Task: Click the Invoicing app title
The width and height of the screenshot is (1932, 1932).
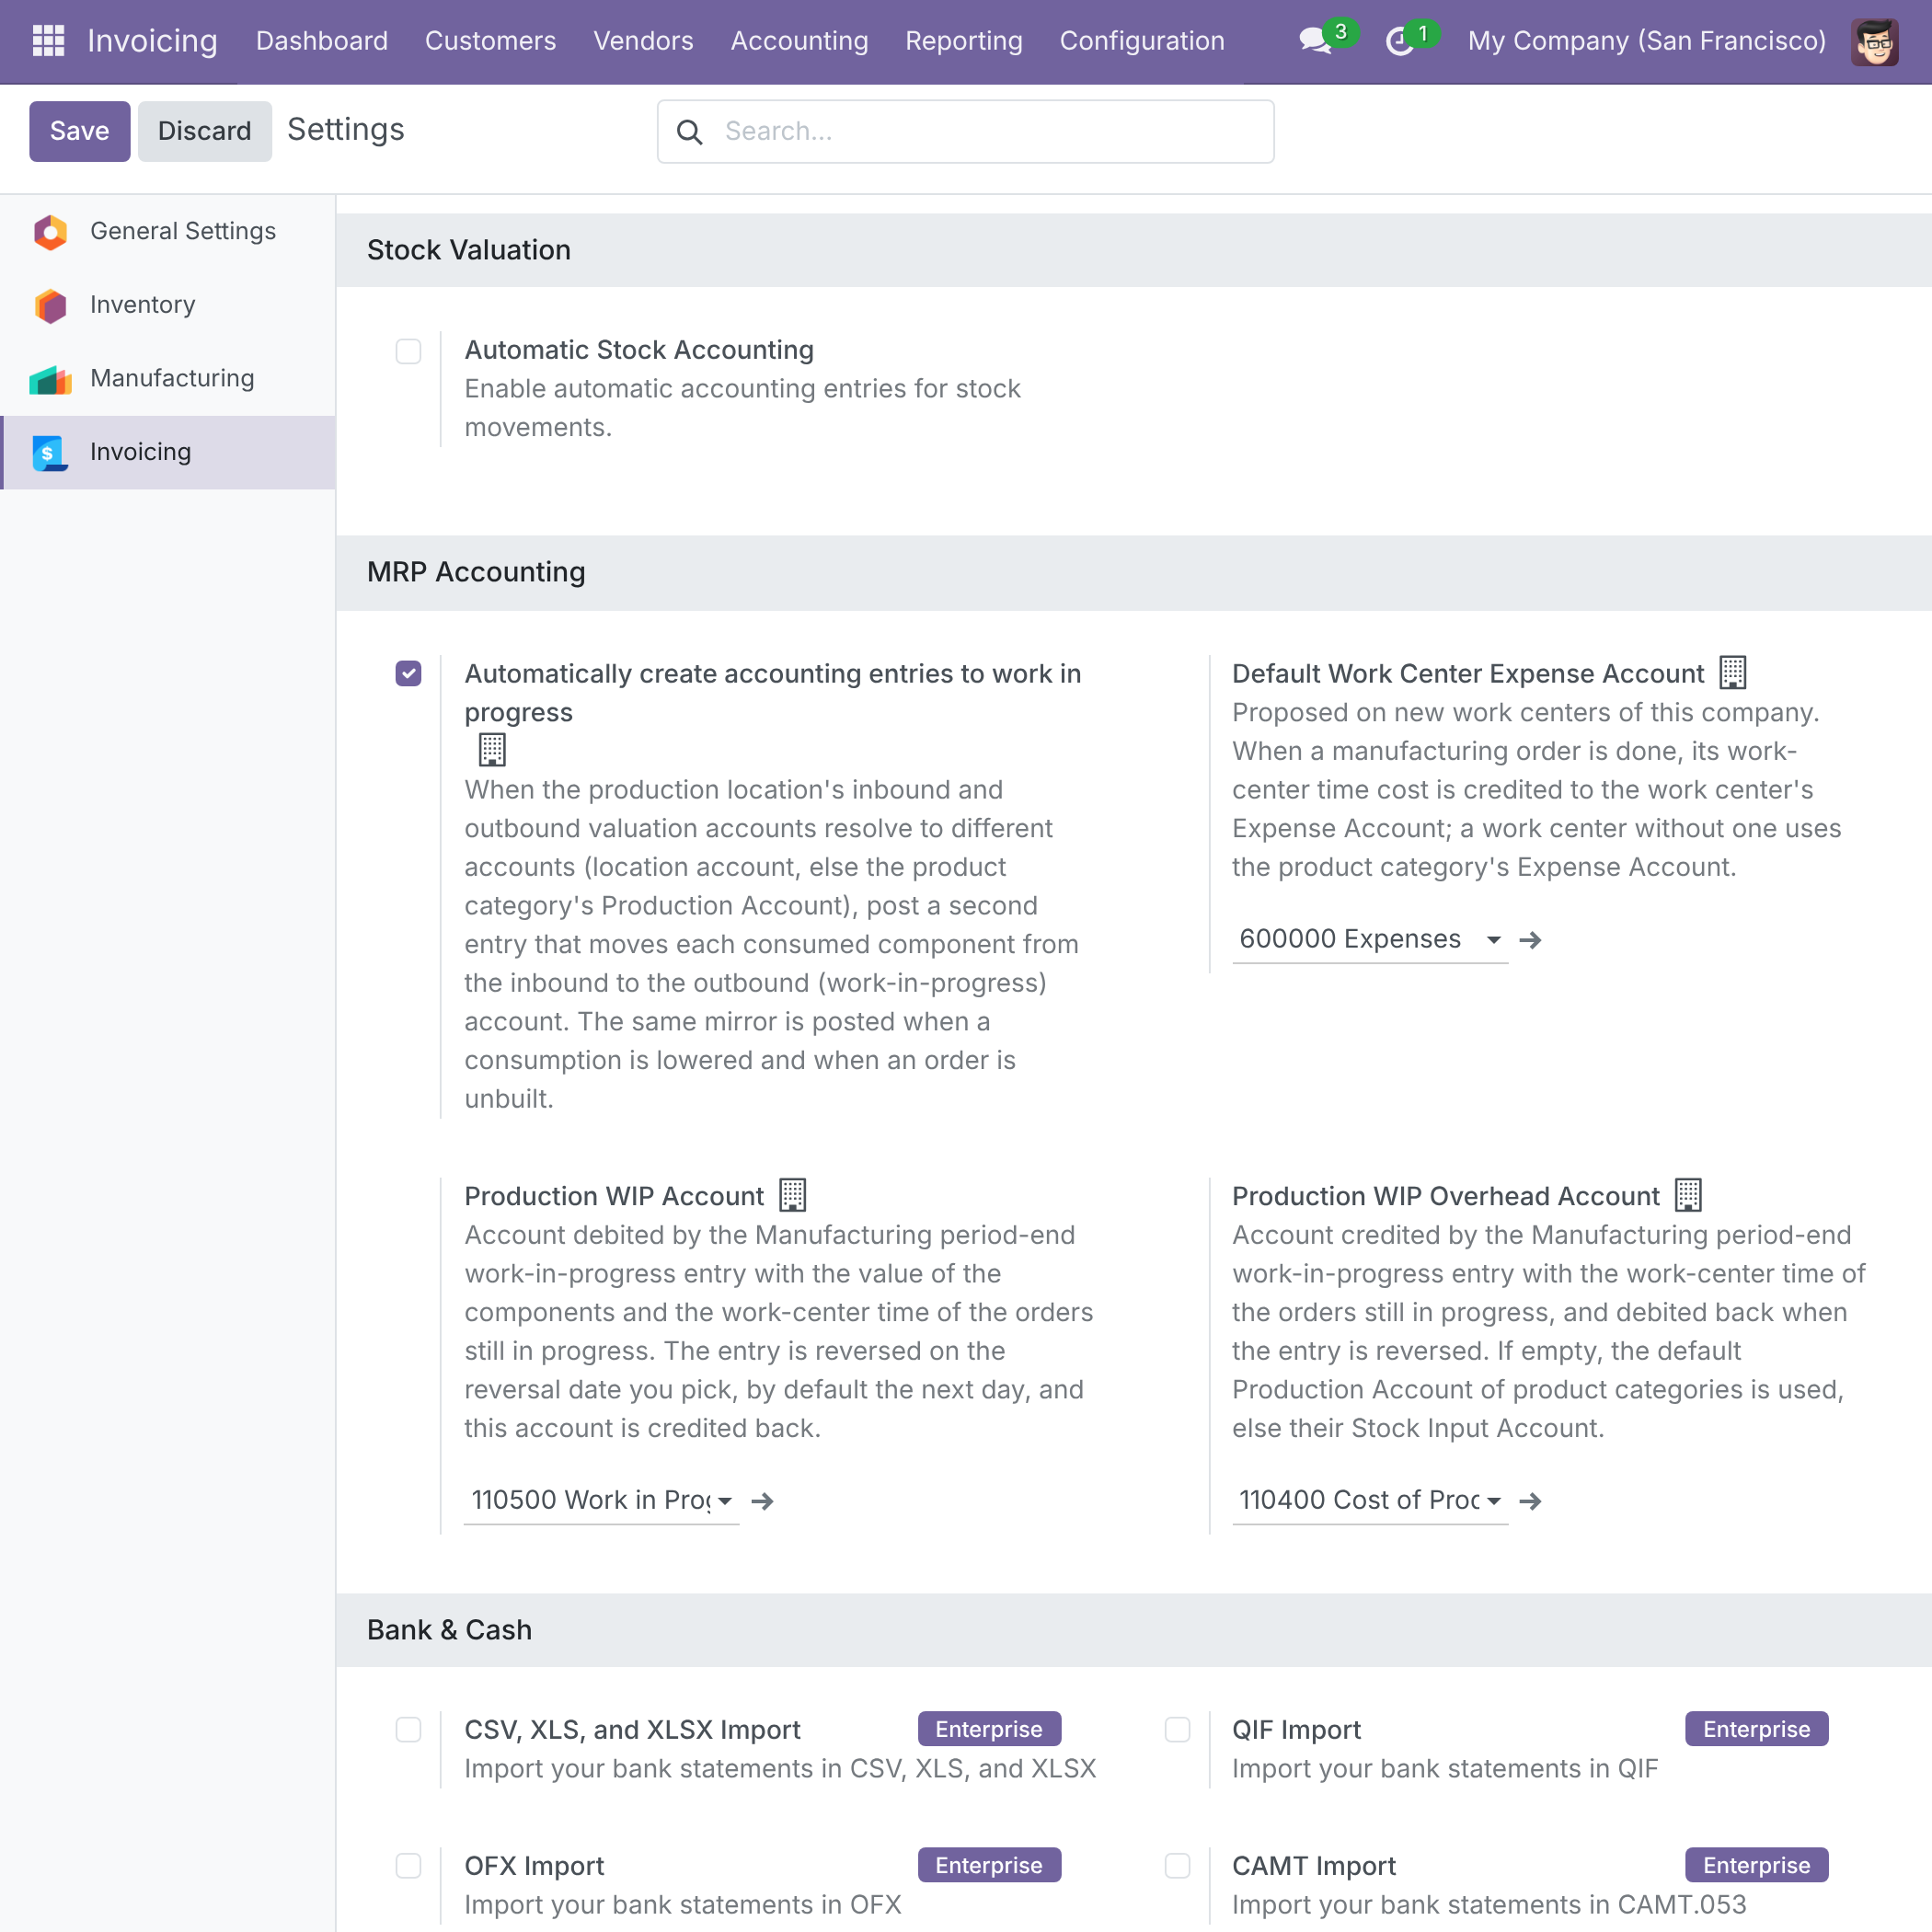Action: click(x=152, y=41)
